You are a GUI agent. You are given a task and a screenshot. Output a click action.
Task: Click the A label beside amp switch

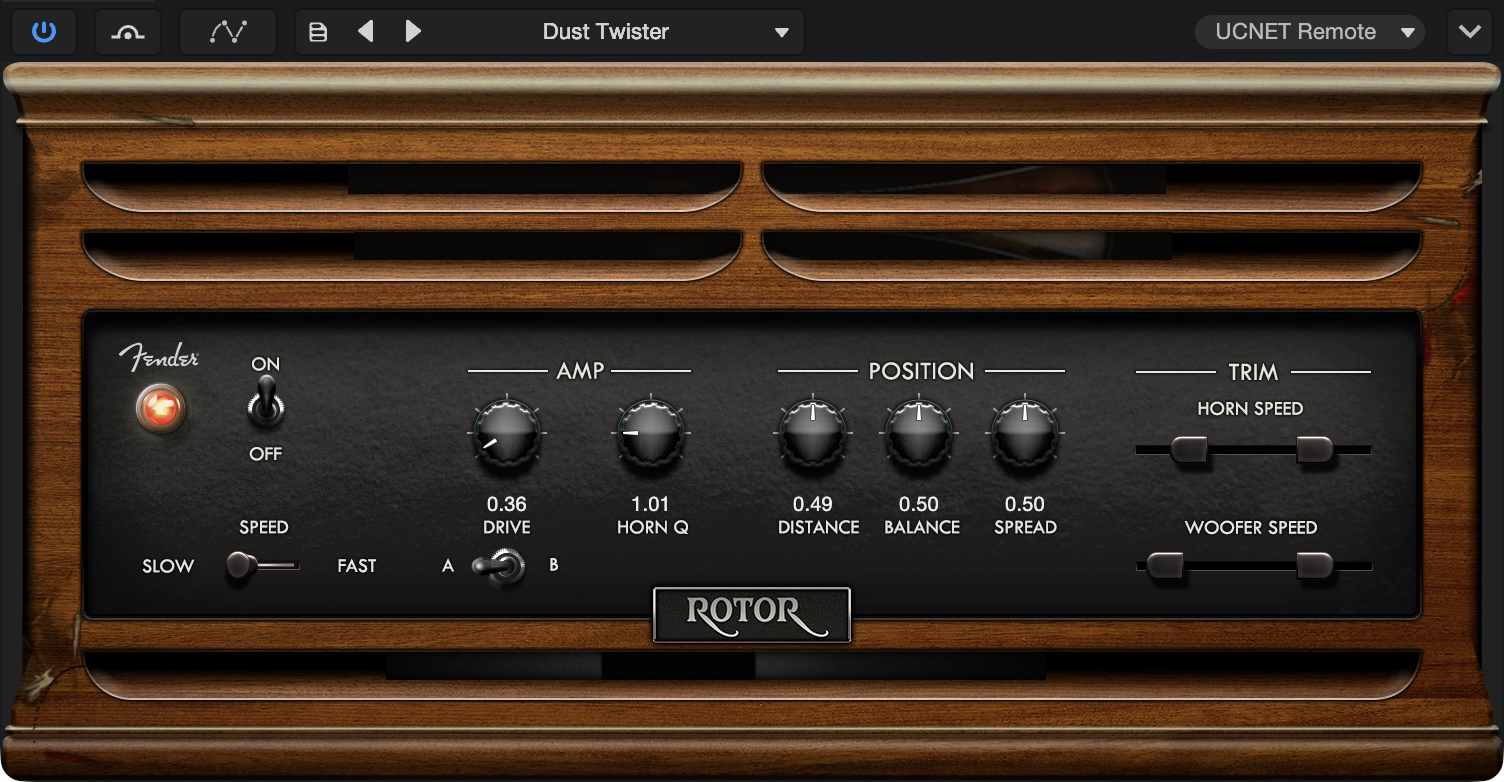click(448, 566)
